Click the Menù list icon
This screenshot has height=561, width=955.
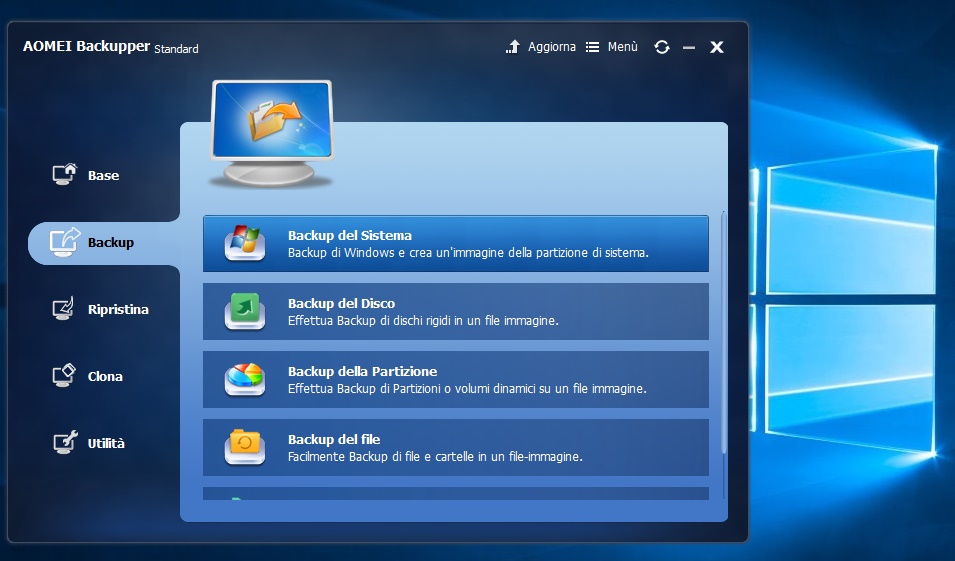592,47
